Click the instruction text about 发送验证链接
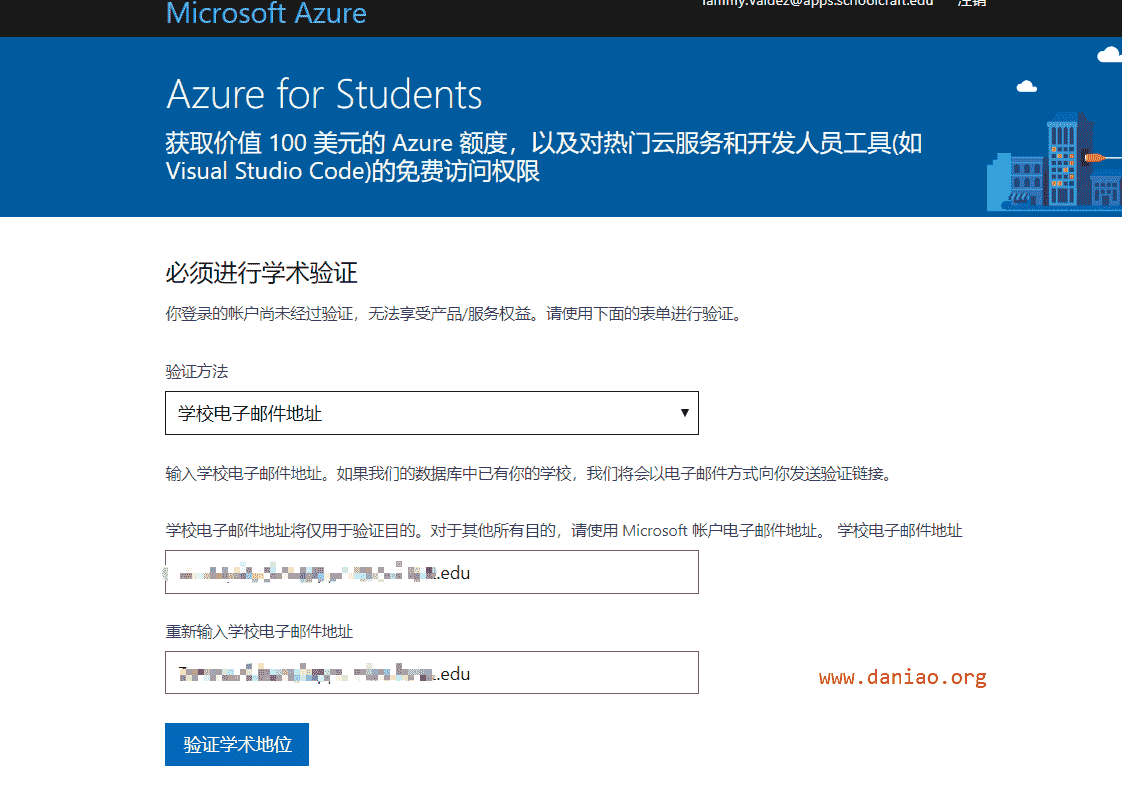1122x786 pixels. coord(531,474)
